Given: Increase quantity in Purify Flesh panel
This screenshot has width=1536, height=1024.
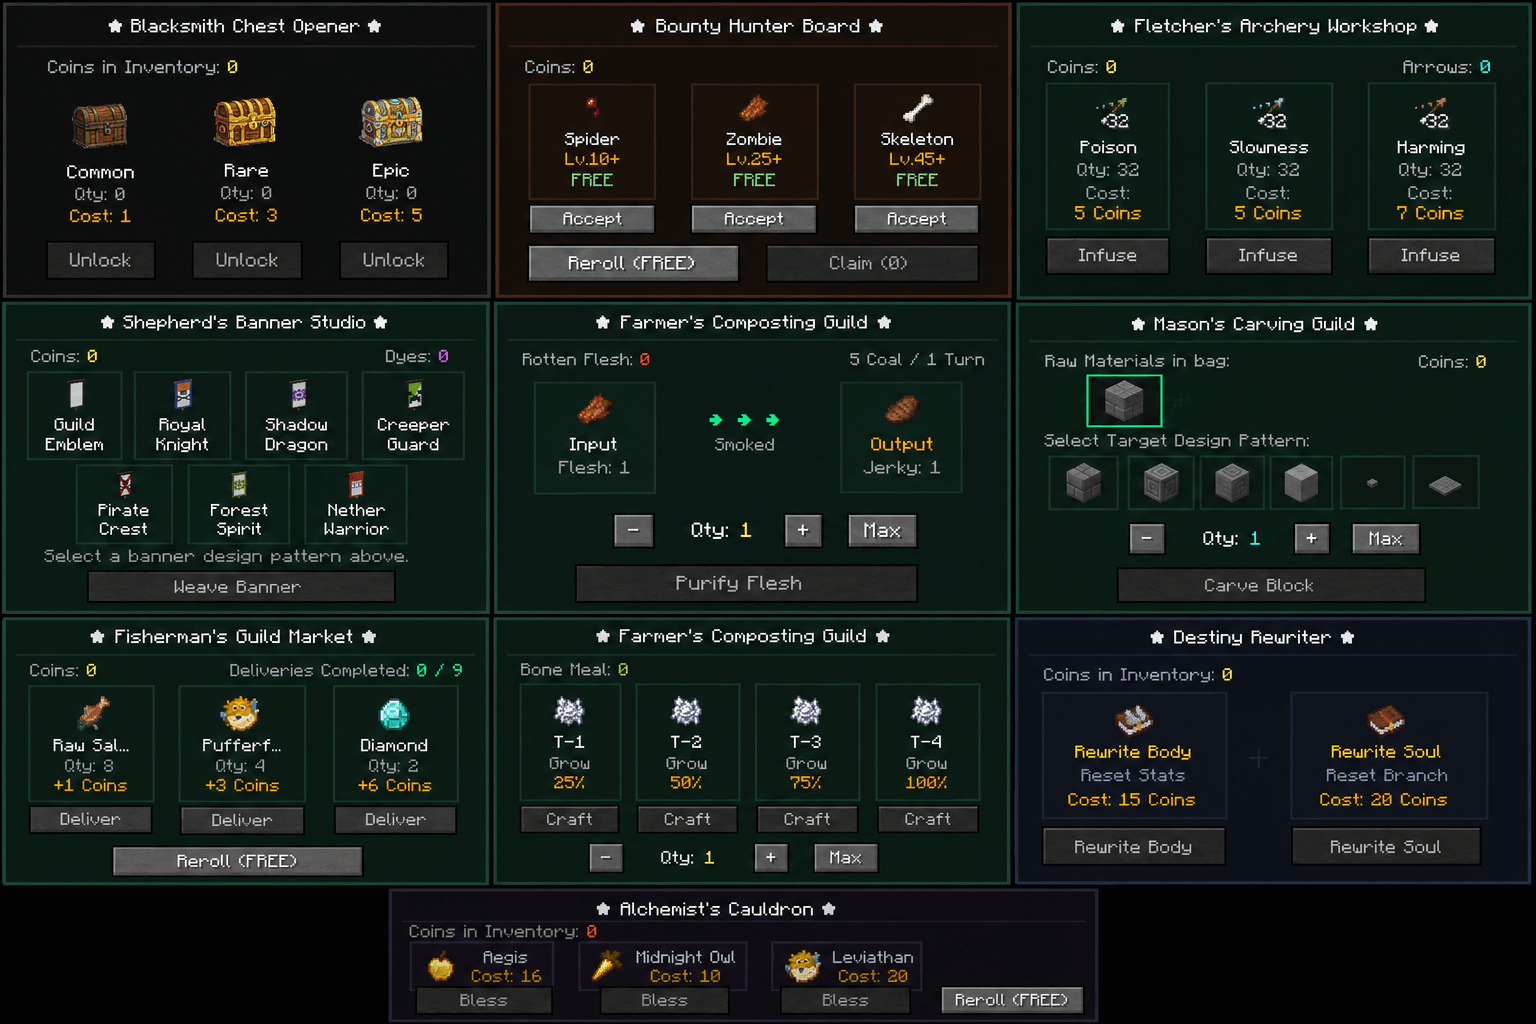Looking at the screenshot, I should [x=803, y=530].
